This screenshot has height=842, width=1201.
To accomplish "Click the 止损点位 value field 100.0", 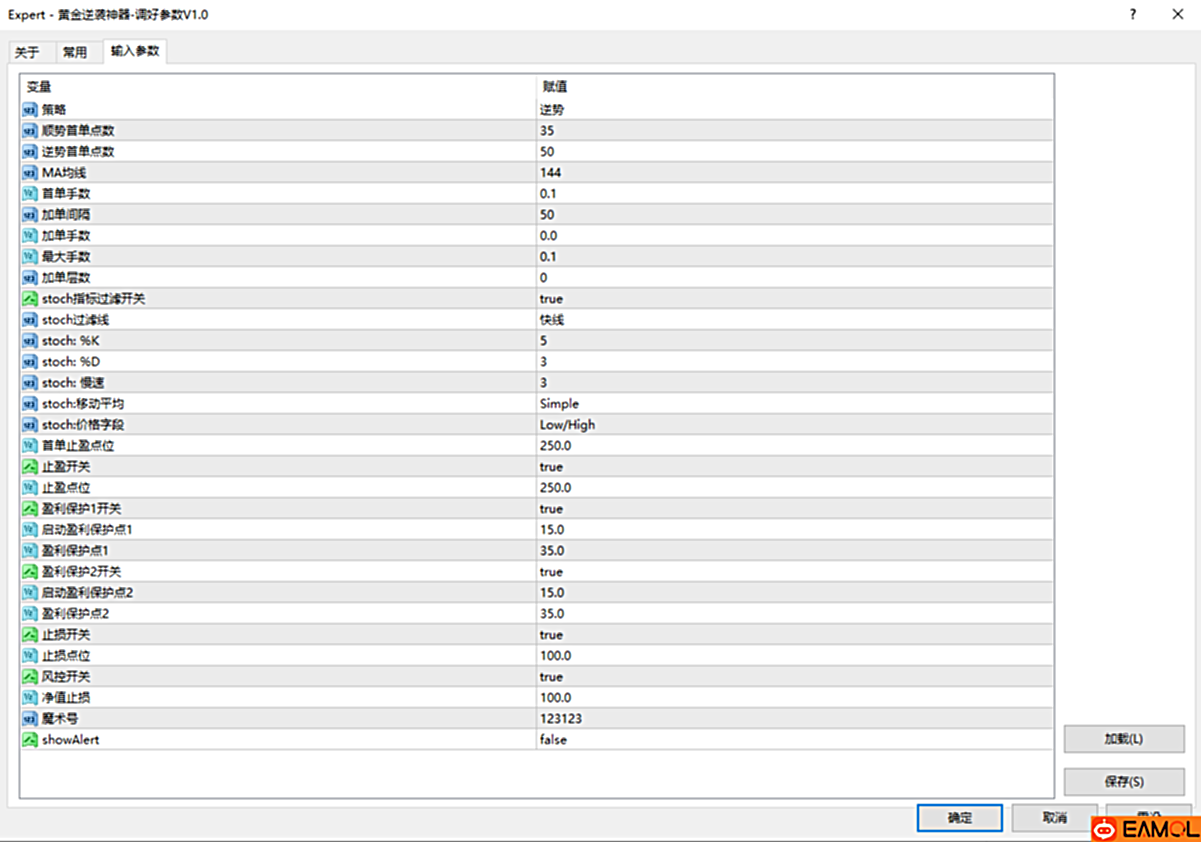I will click(x=555, y=656).
